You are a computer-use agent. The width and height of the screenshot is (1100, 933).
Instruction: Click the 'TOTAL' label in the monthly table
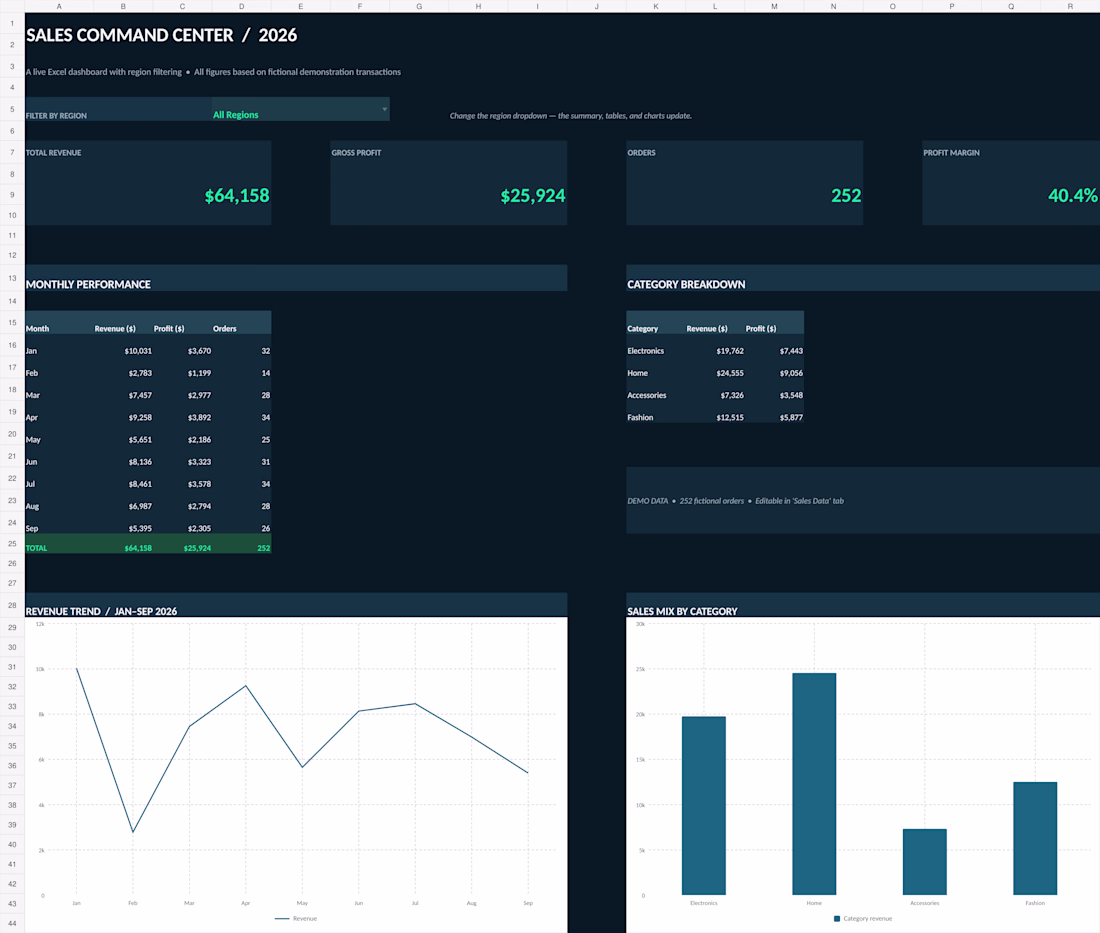point(36,548)
